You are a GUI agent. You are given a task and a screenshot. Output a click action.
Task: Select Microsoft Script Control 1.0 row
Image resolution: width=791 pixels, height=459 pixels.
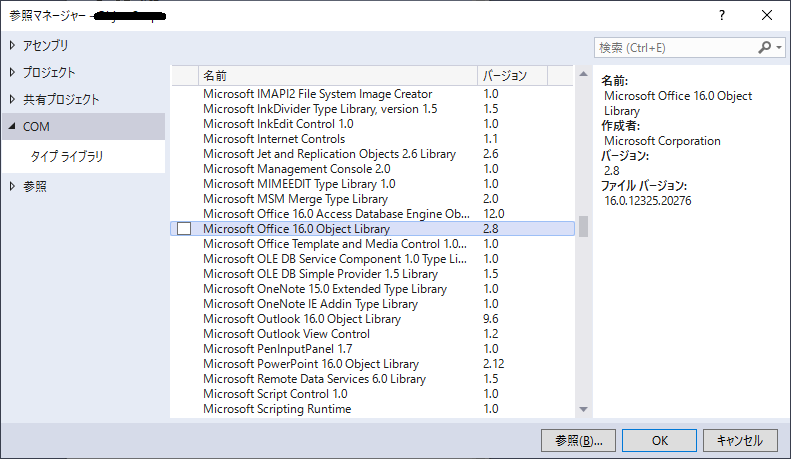(x=372, y=394)
